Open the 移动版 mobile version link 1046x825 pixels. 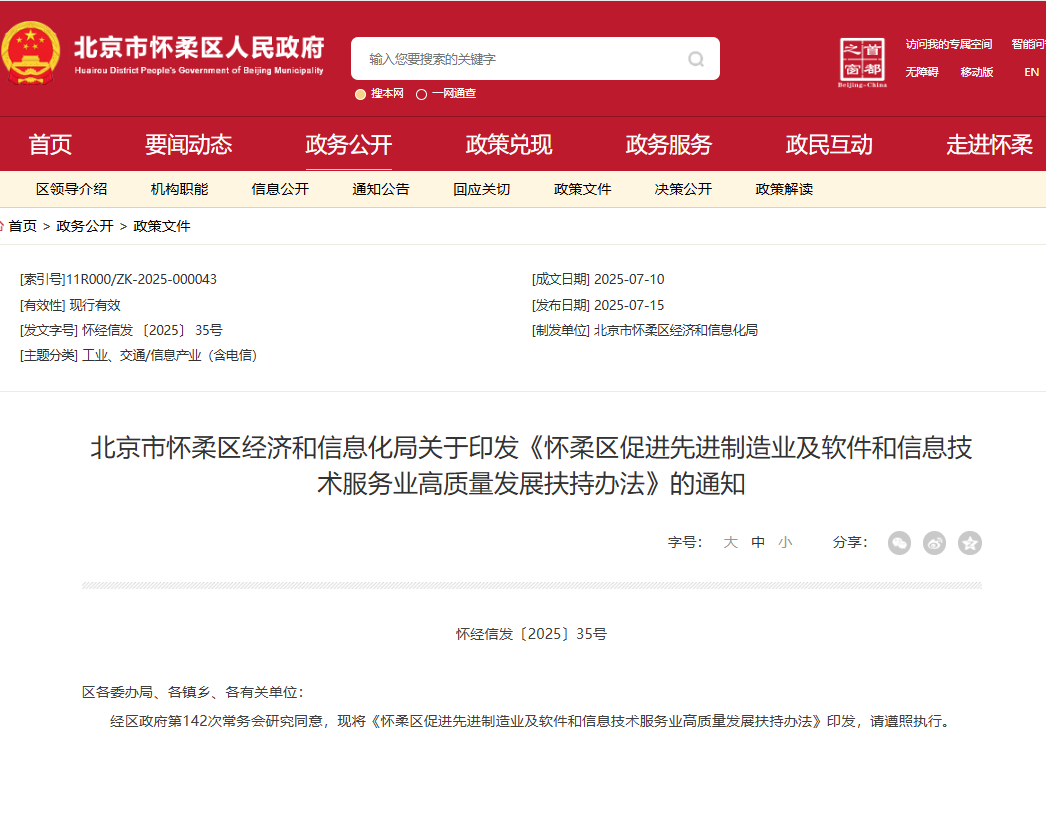point(976,73)
